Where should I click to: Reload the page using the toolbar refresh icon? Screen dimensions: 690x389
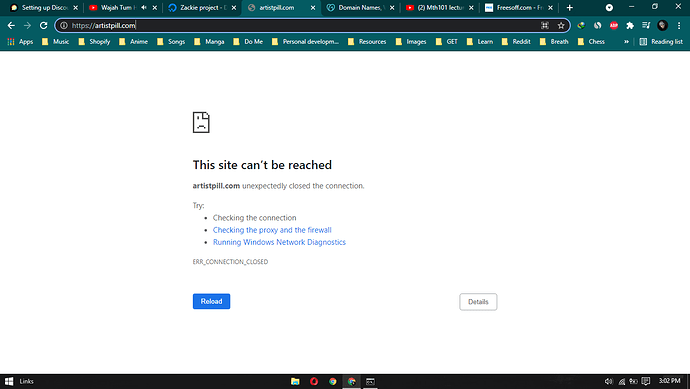pyautogui.click(x=43, y=26)
